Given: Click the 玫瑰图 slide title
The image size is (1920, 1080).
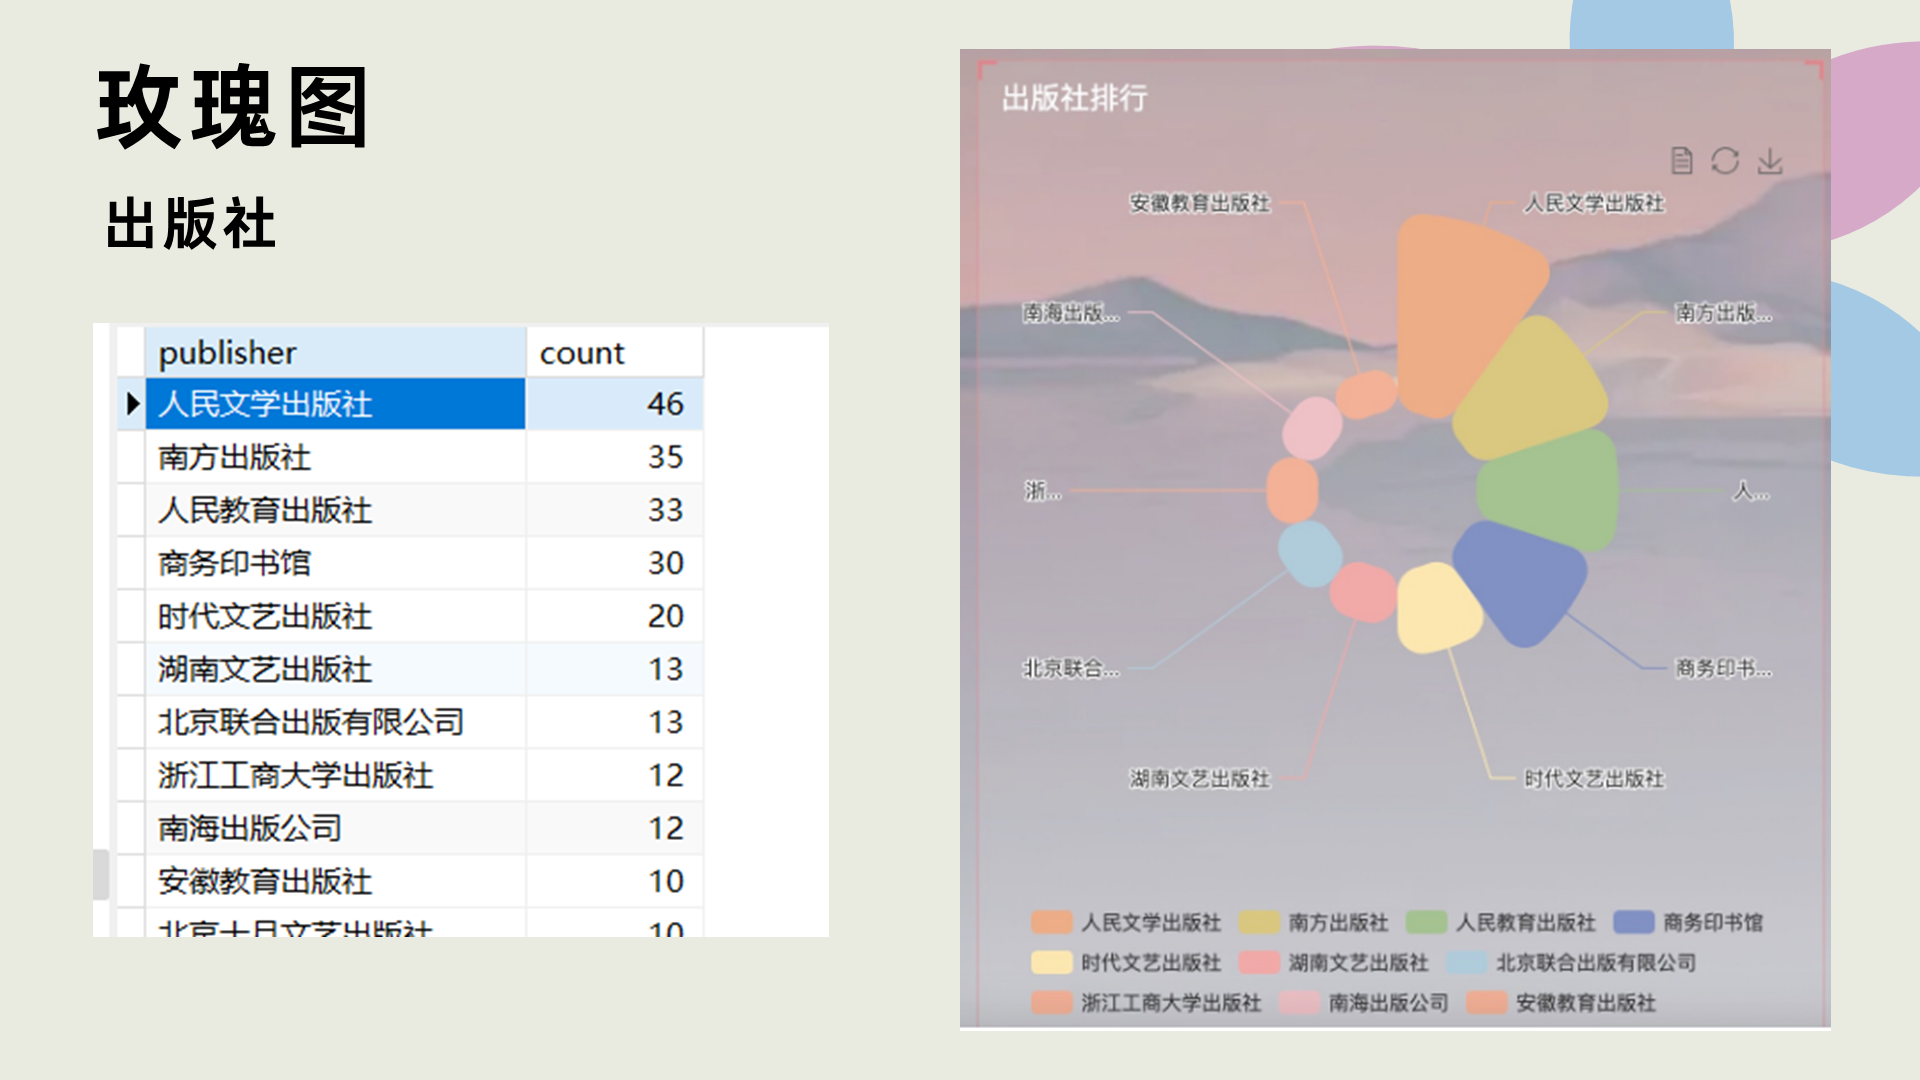Looking at the screenshot, I should 233,108.
